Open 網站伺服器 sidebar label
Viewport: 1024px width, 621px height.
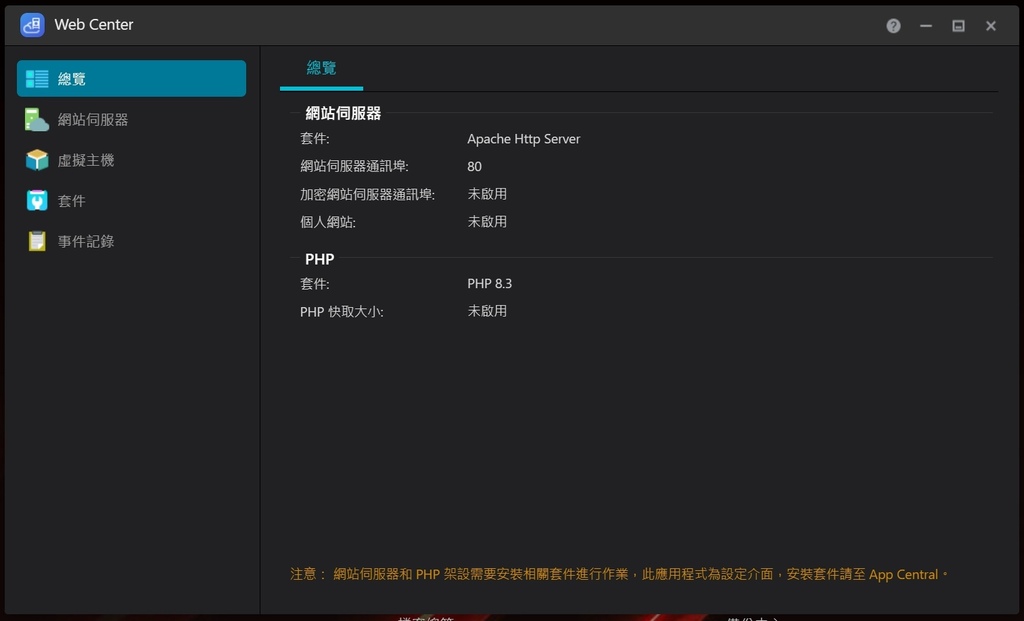pyautogui.click(x=93, y=119)
